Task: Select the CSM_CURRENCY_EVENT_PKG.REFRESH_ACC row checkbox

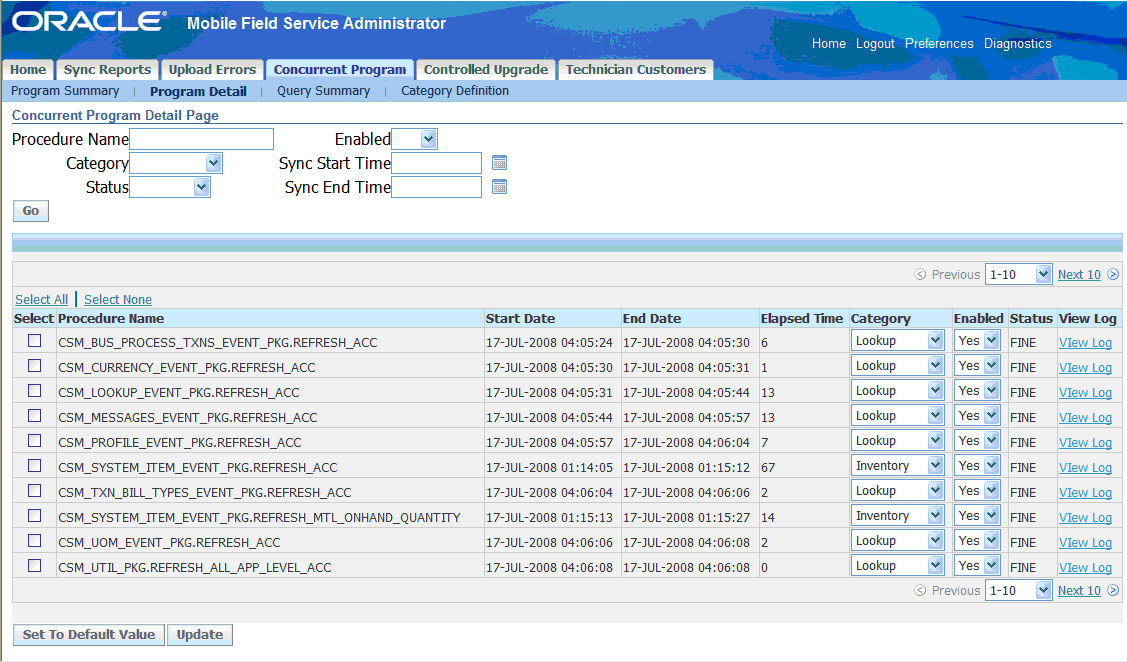Action: click(x=34, y=366)
